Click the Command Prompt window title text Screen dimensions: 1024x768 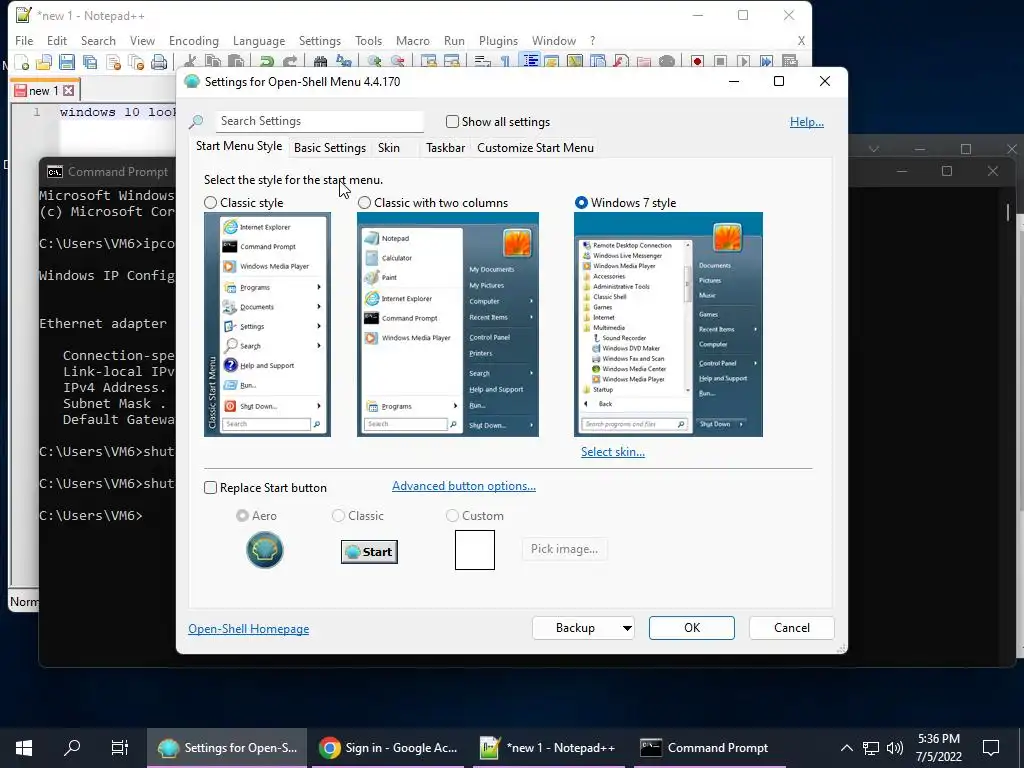pos(118,172)
